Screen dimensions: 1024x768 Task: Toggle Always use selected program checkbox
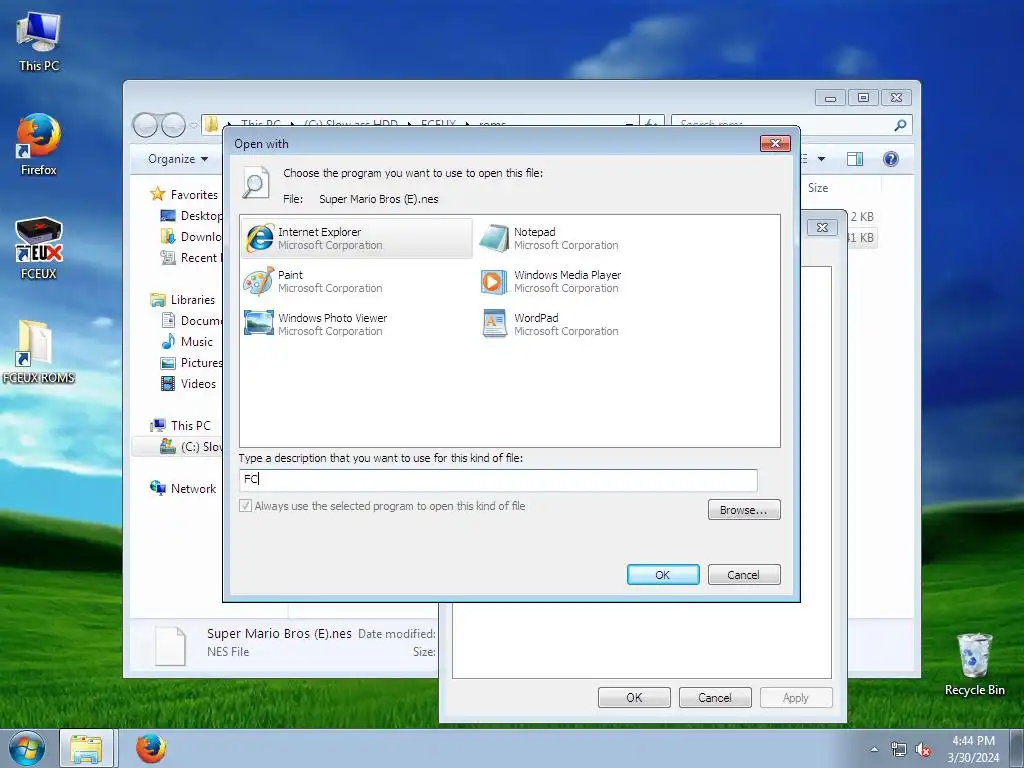click(x=246, y=505)
